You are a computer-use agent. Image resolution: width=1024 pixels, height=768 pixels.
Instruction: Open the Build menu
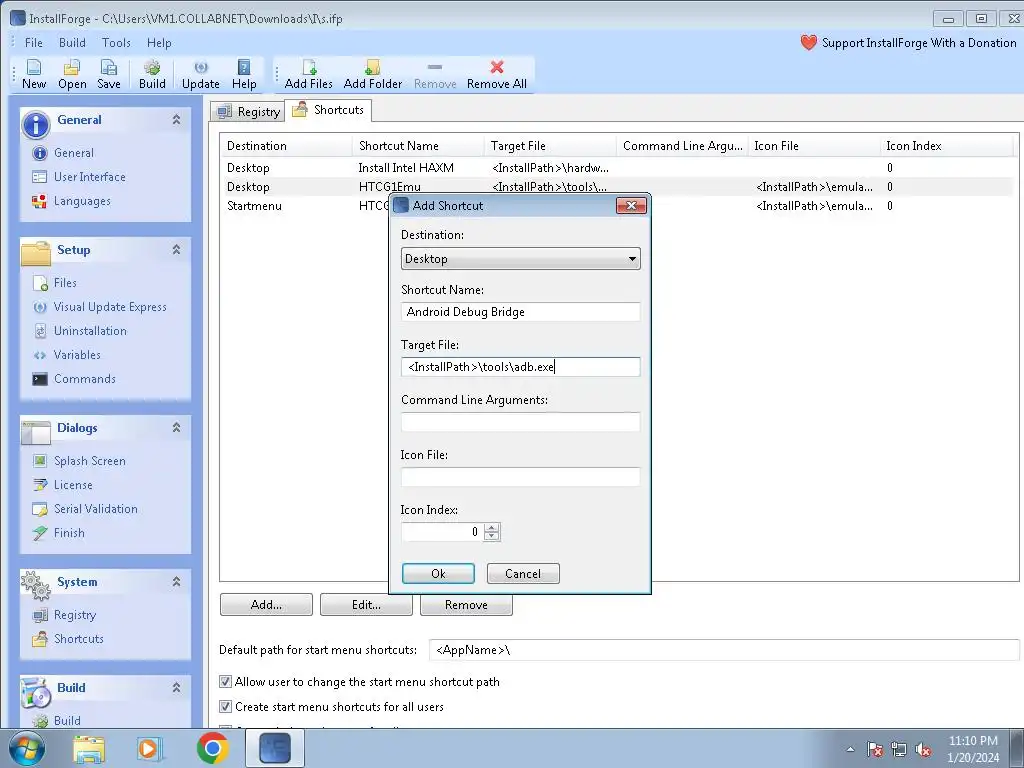click(x=72, y=43)
